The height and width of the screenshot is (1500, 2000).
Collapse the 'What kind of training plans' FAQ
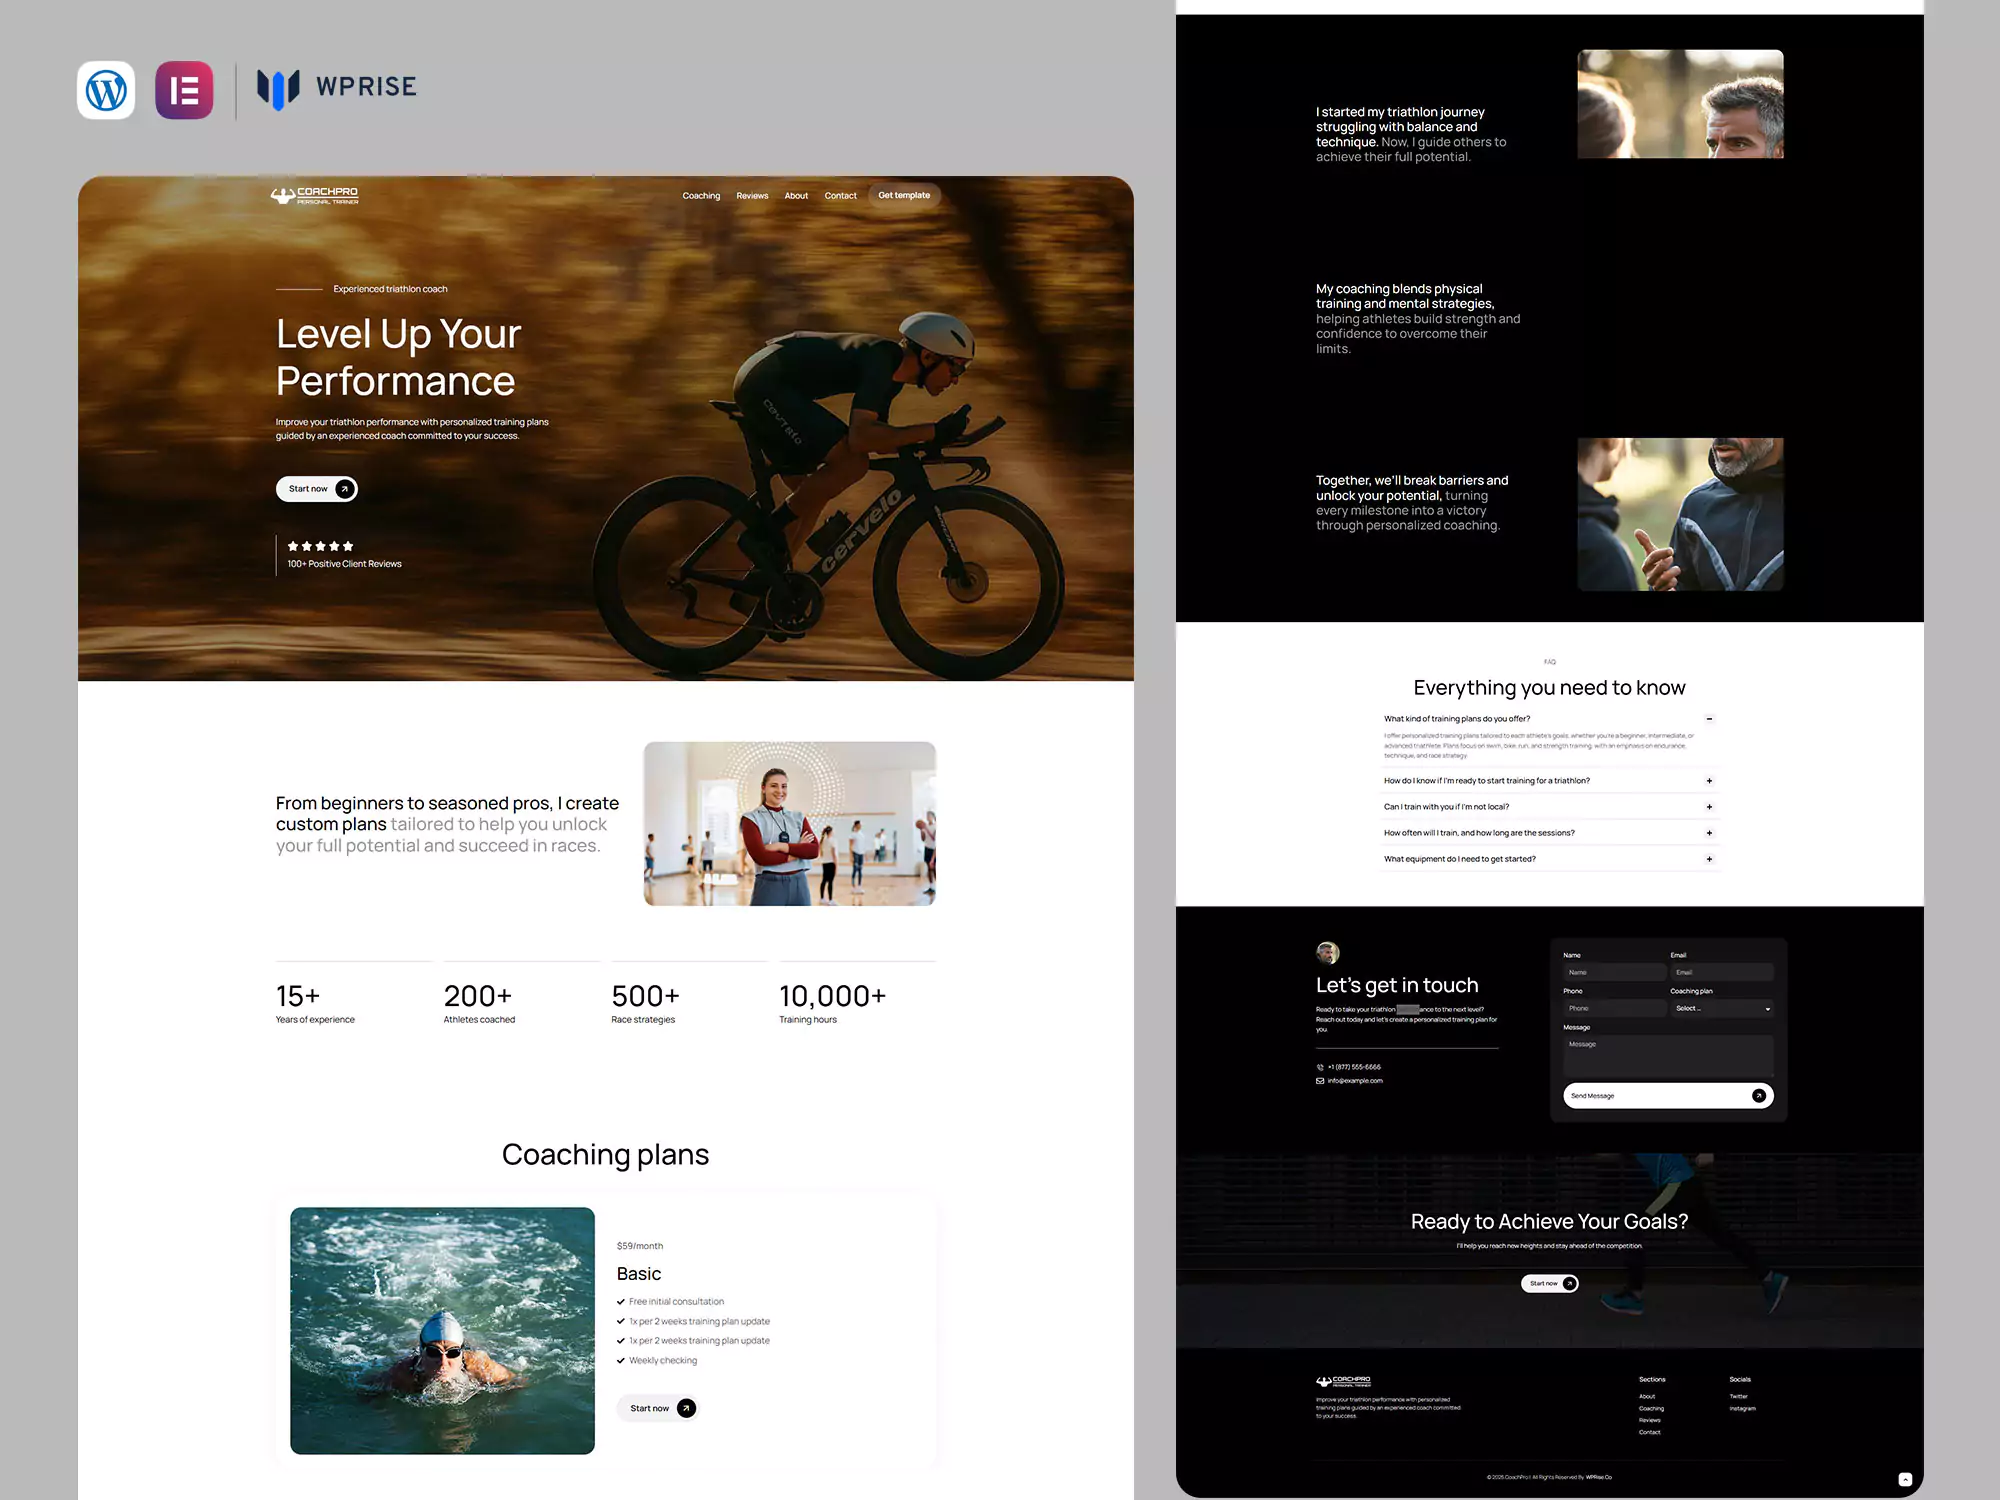click(1709, 718)
